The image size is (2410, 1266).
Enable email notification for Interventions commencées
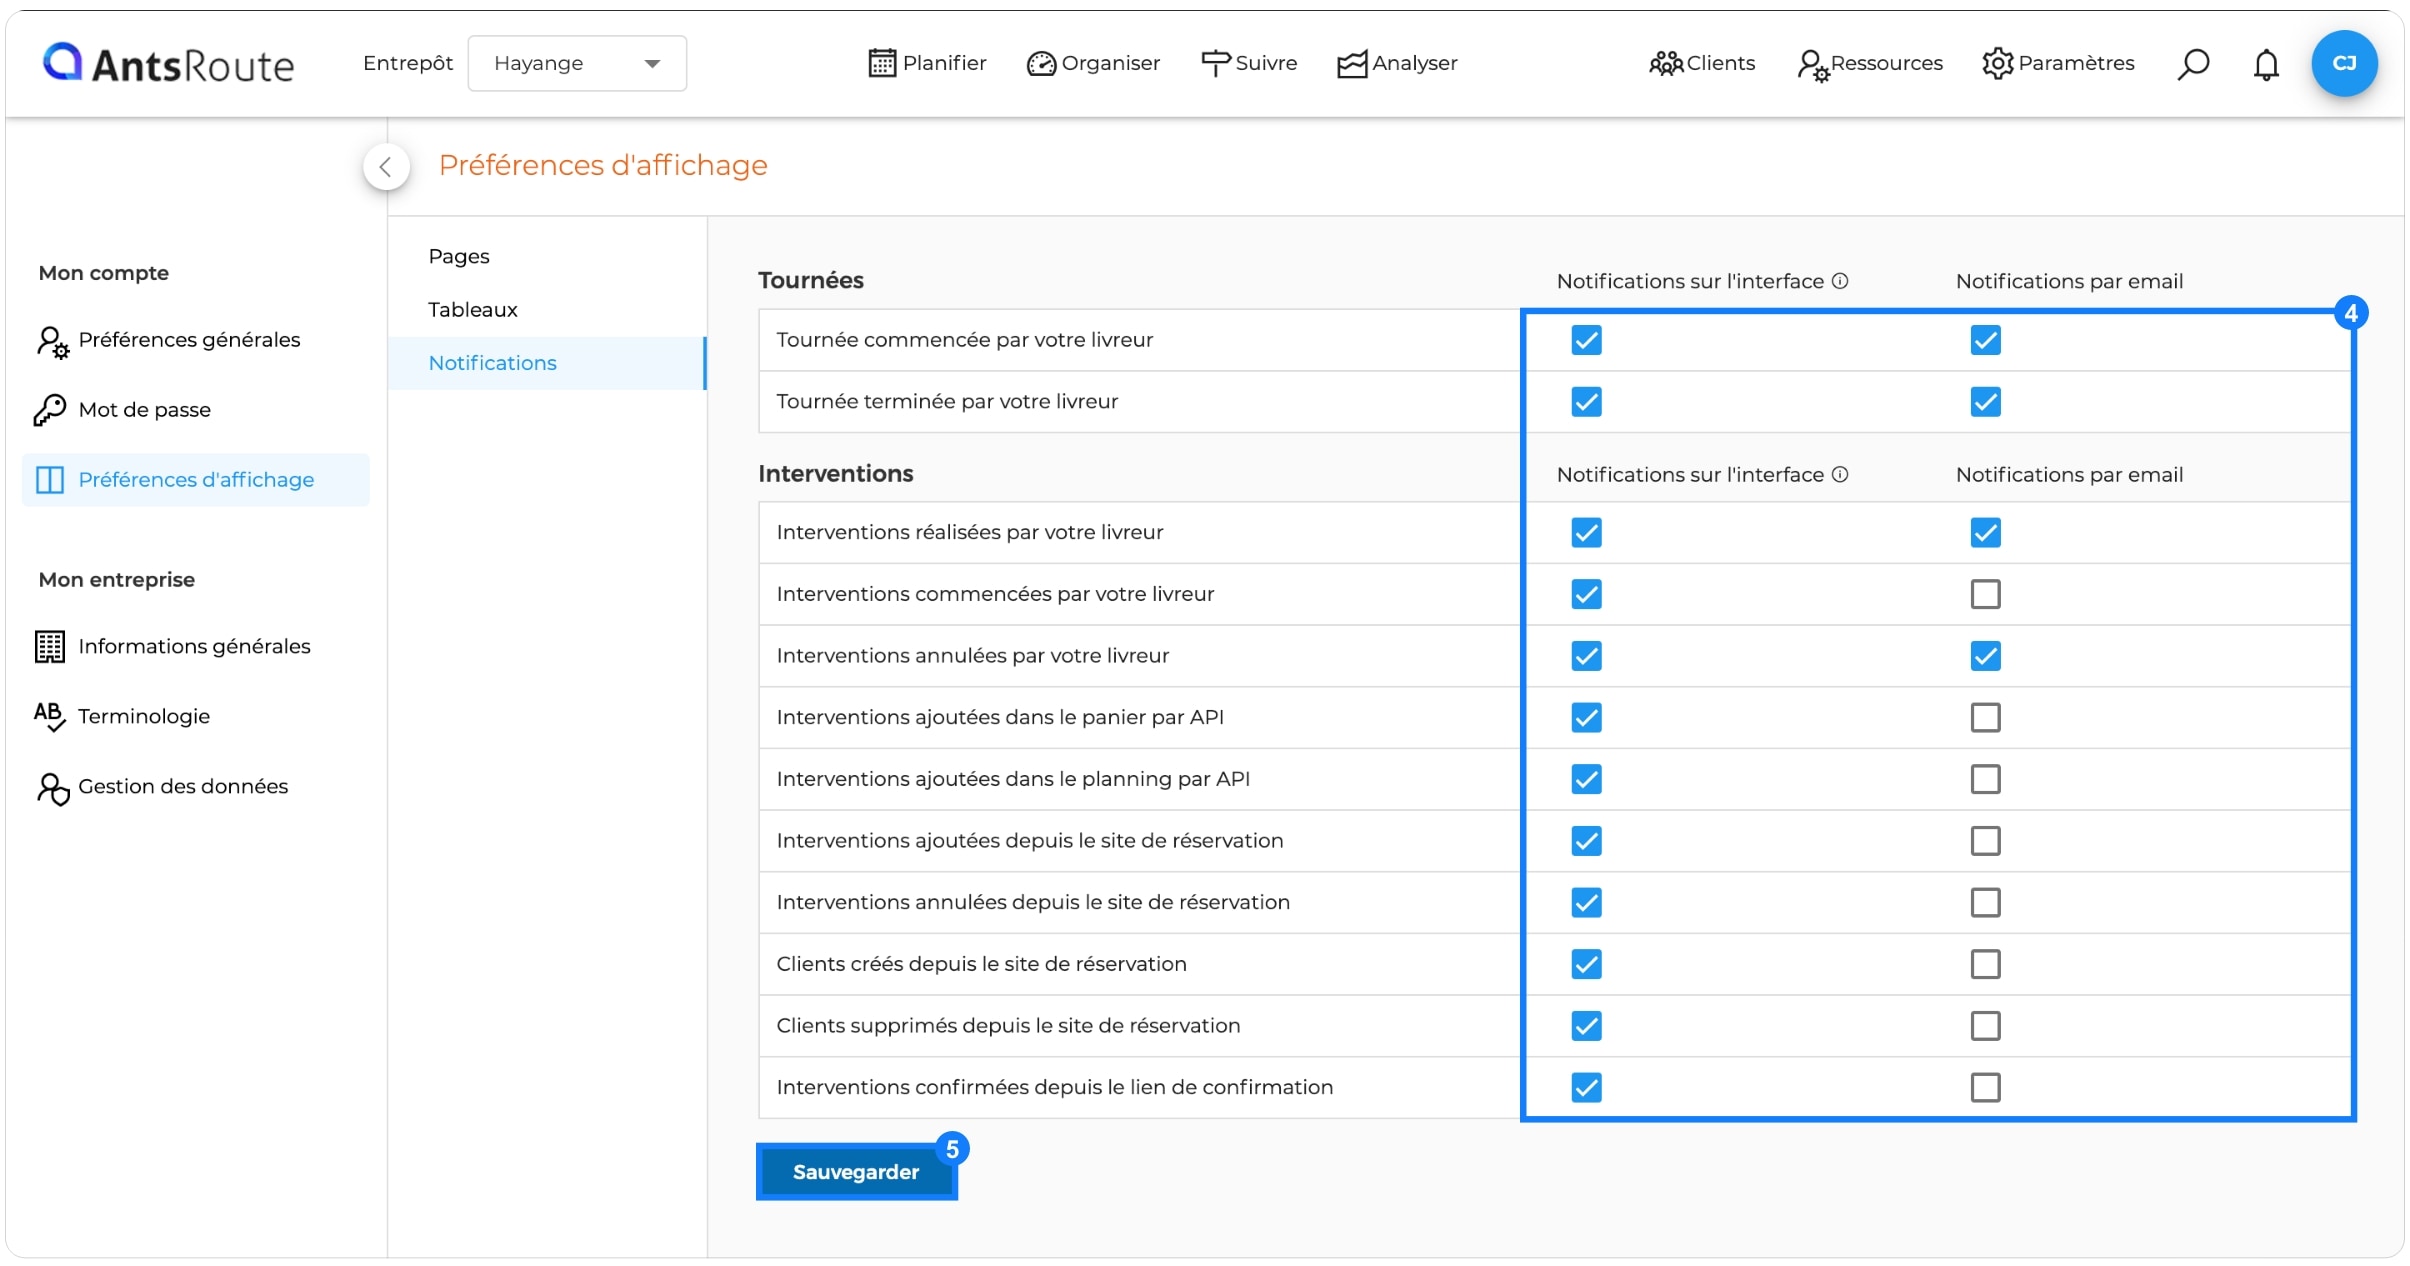1985,594
